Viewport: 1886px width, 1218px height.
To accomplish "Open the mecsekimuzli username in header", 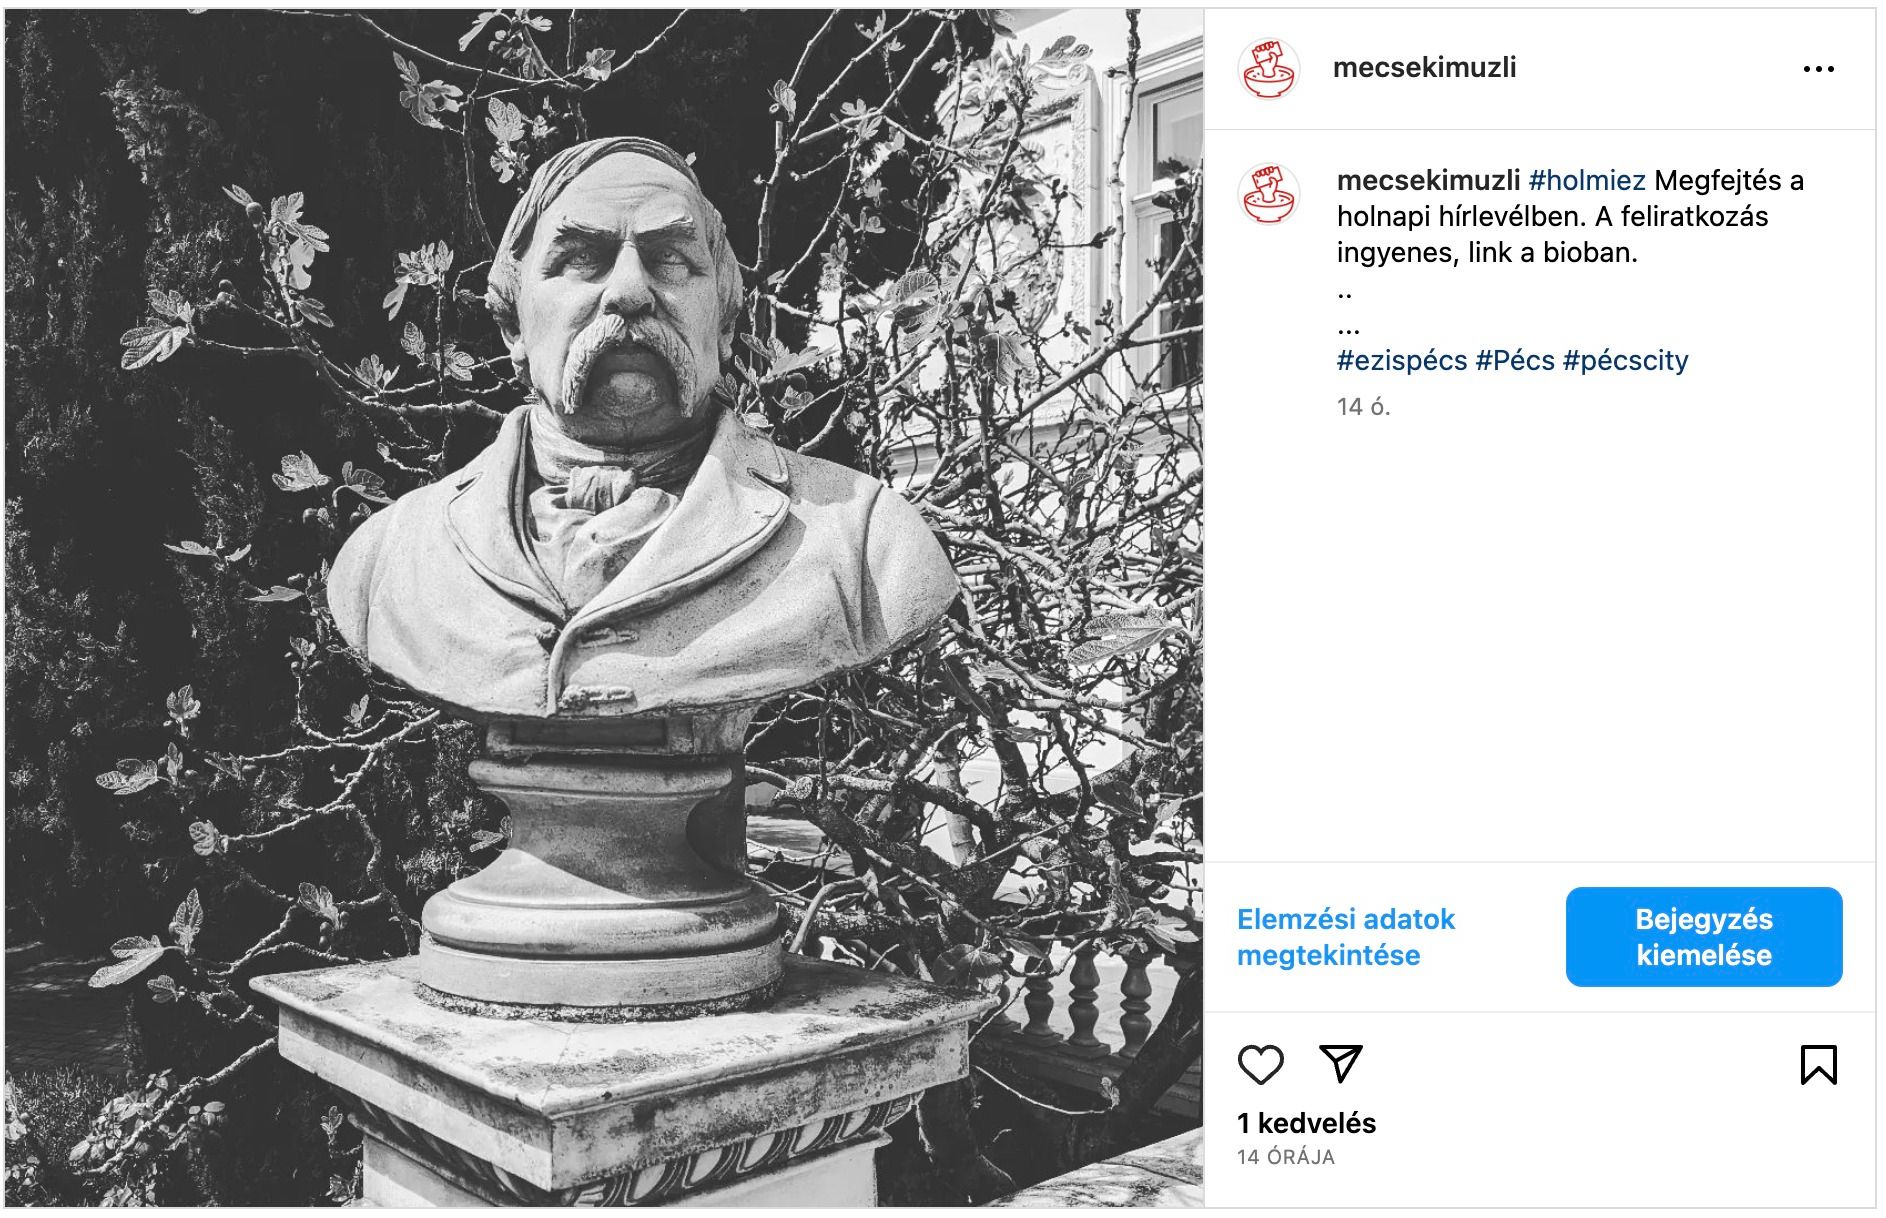I will 1424,67.
